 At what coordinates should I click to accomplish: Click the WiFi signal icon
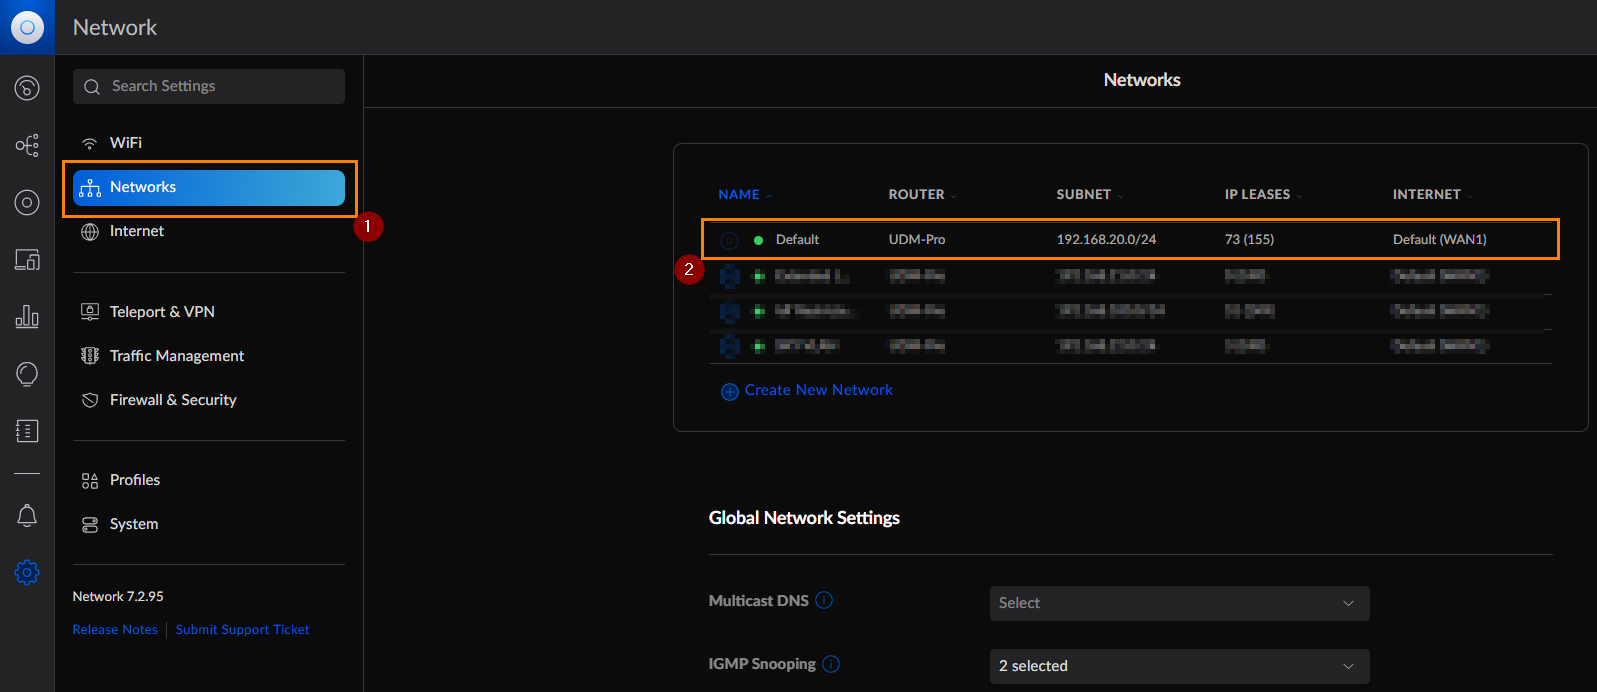pyautogui.click(x=90, y=143)
